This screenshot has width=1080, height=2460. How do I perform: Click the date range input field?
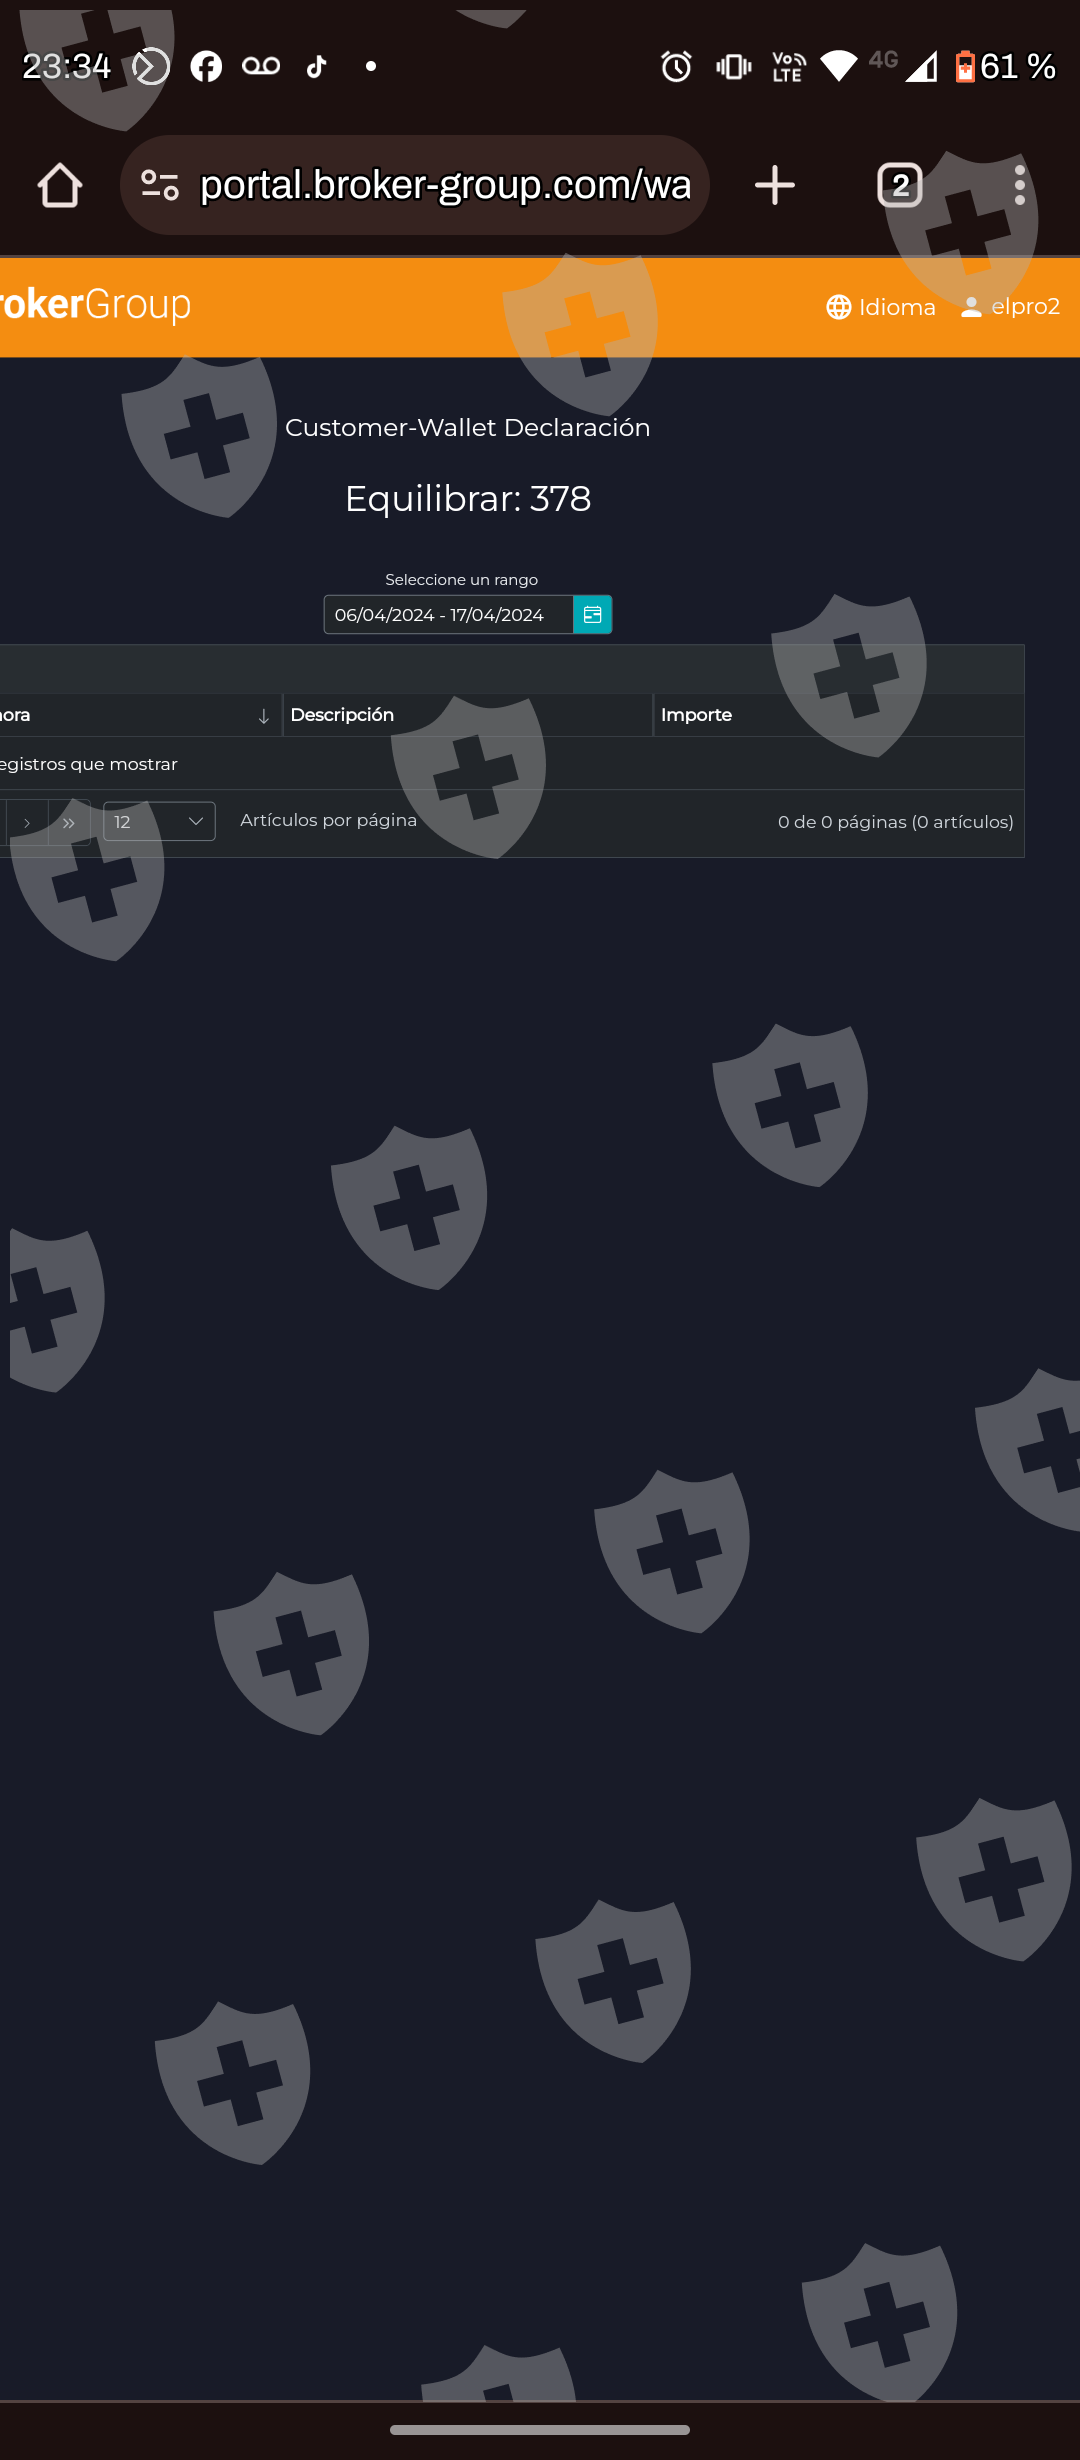point(448,615)
